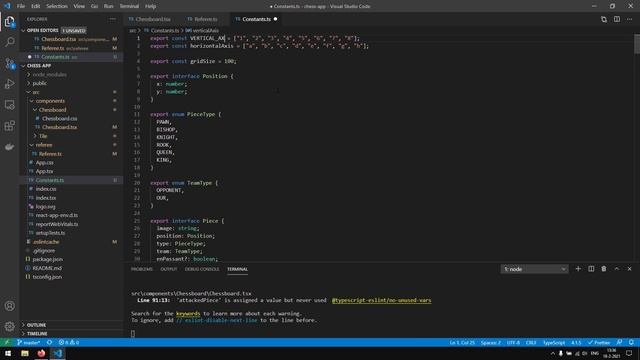Open editor More Actions ellipsis
The image size is (640, 360).
click(x=629, y=19)
